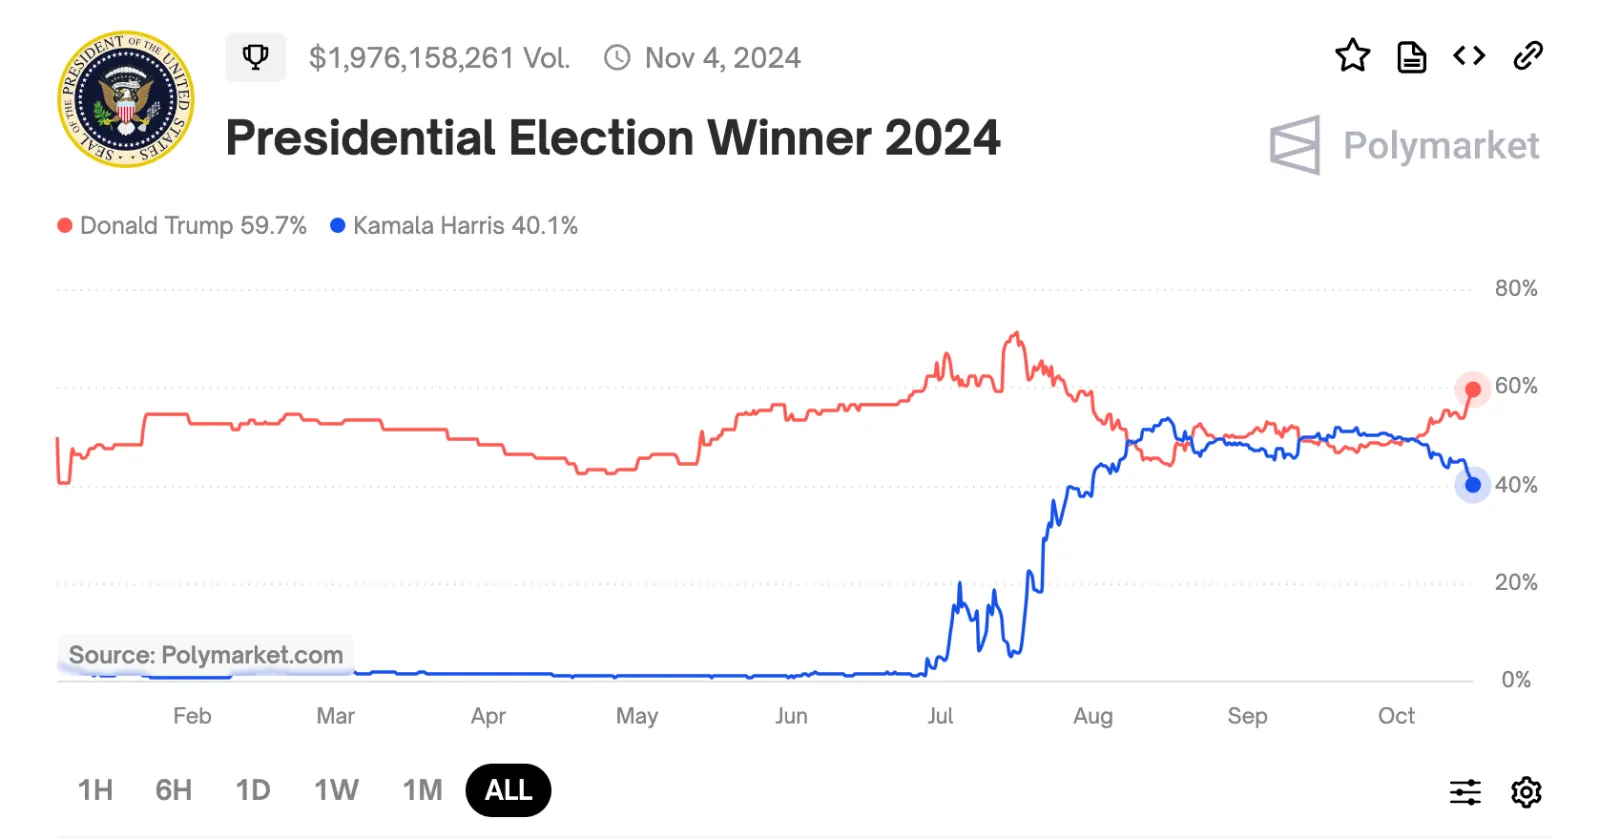Click the embed code icon
Viewport: 1599px width, 840px height.
tap(1469, 57)
